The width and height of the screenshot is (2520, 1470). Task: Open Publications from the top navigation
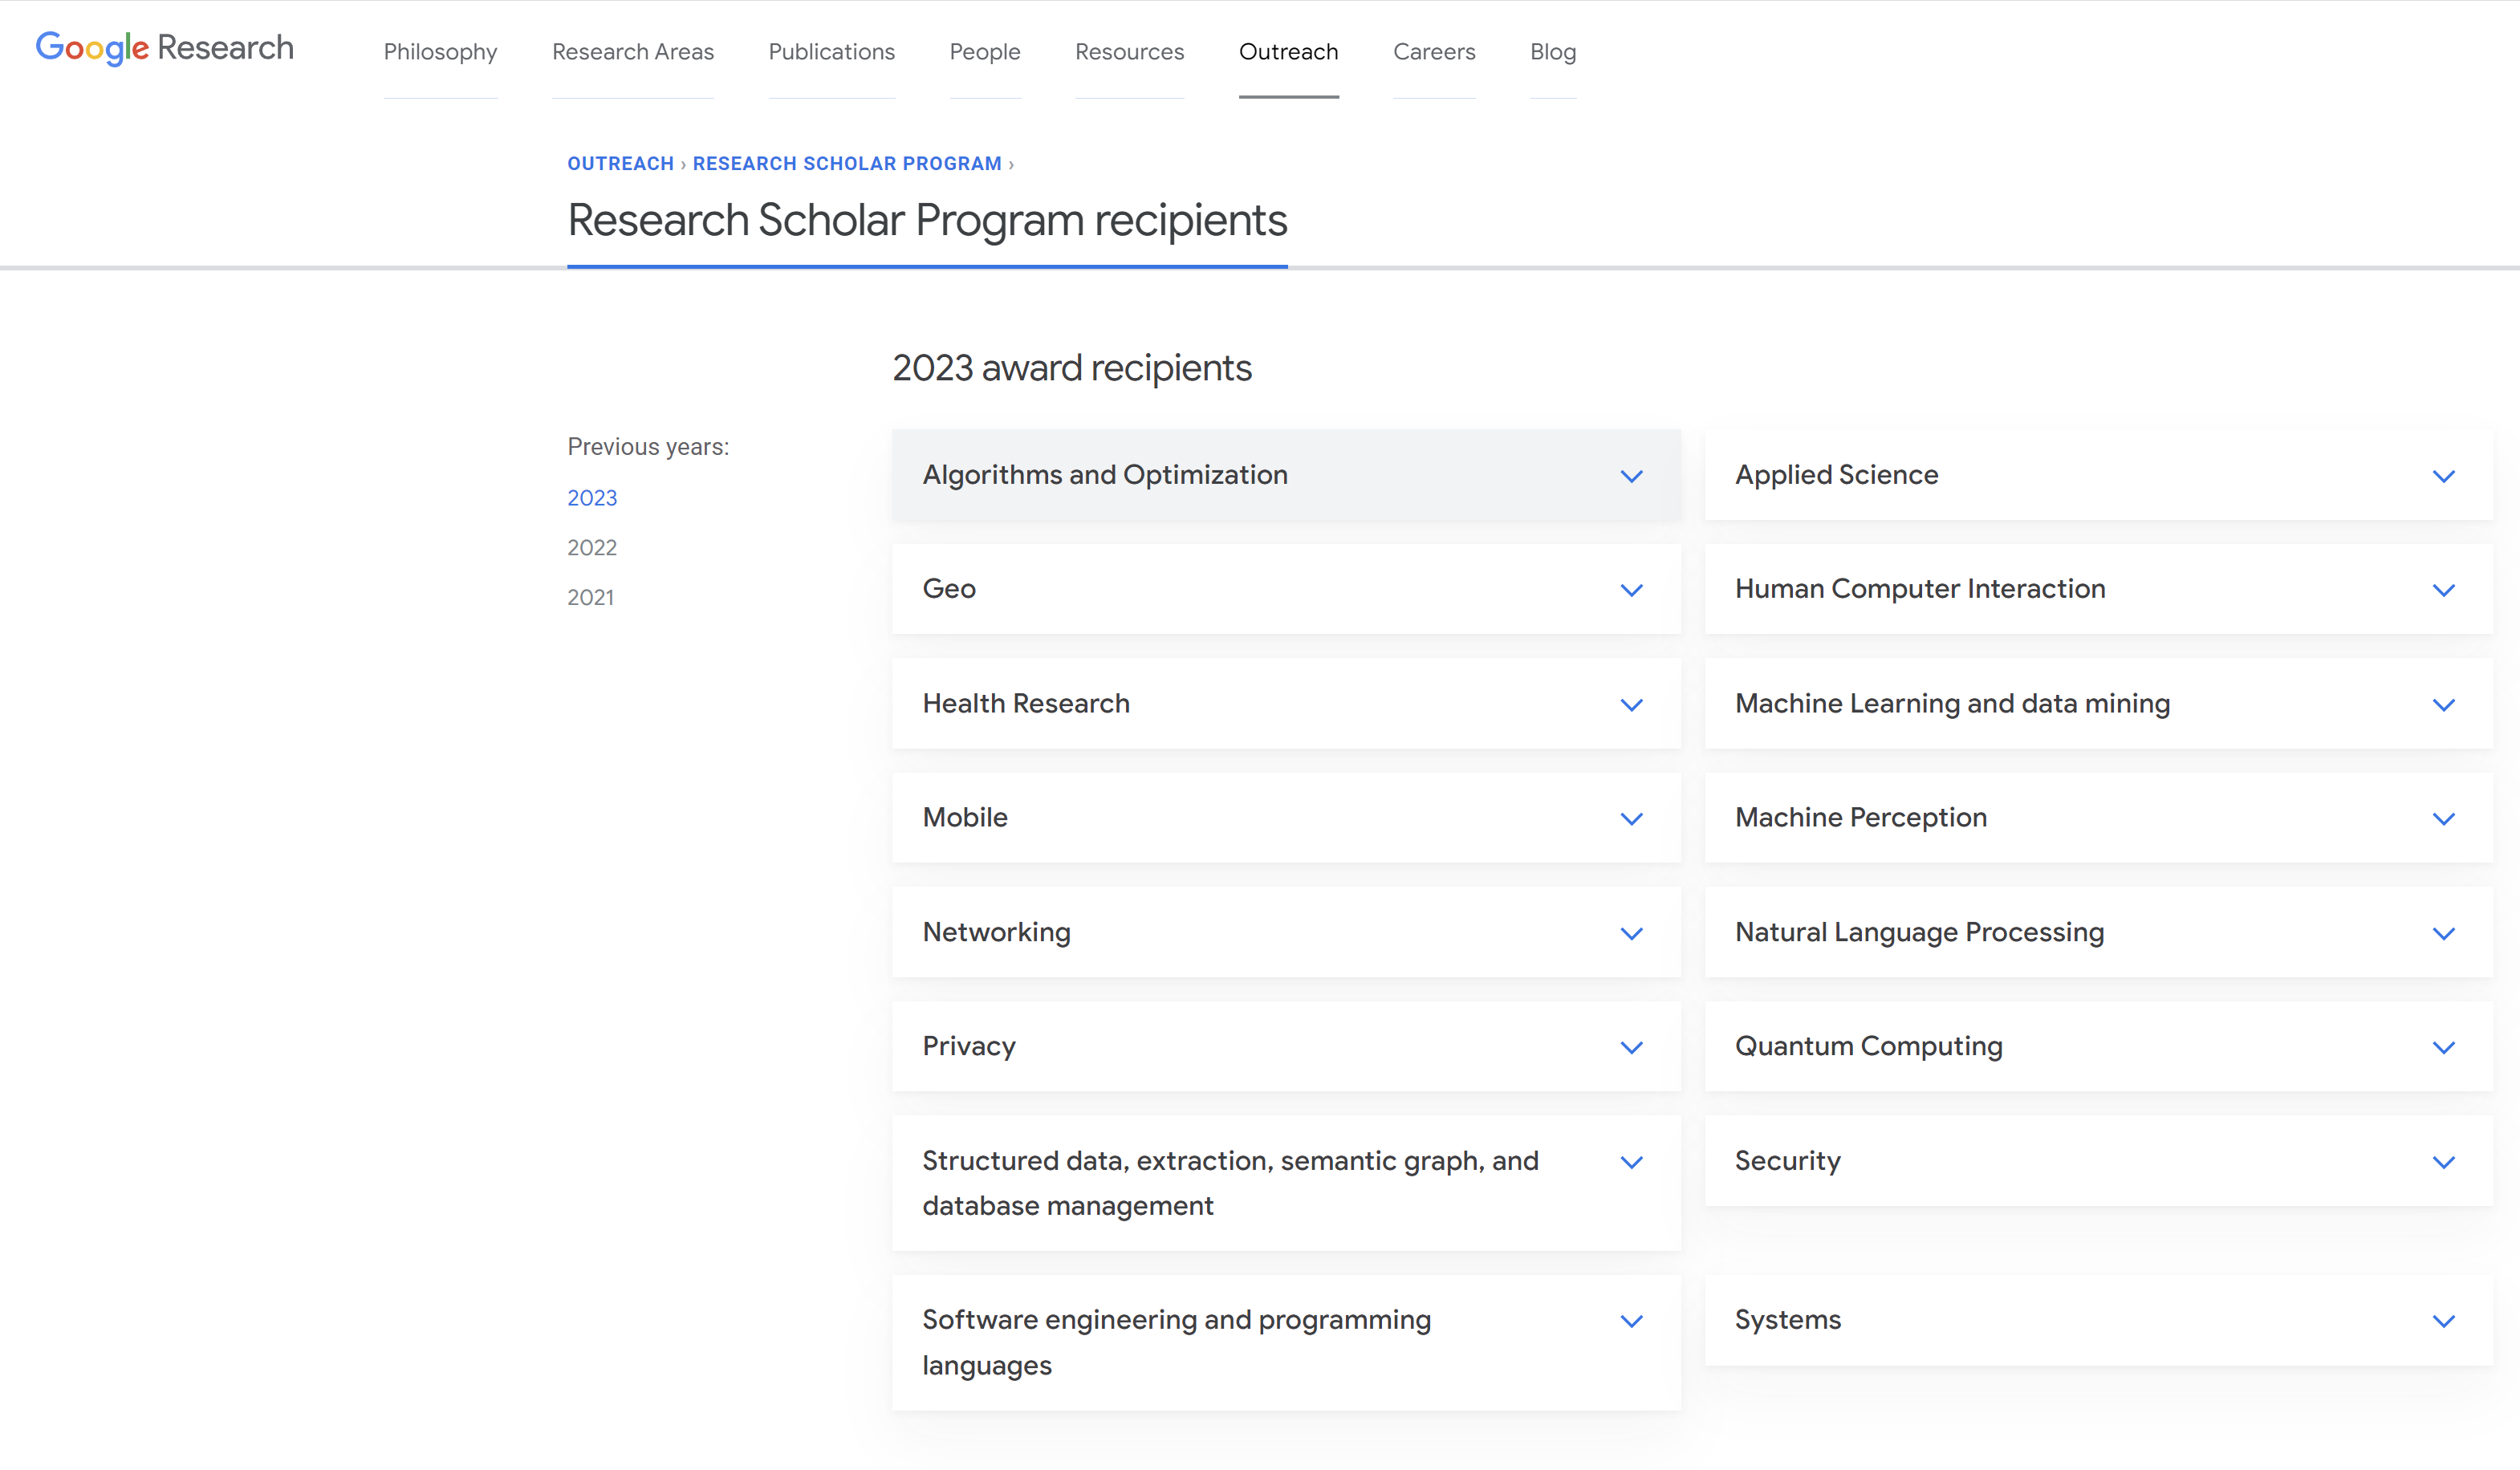click(x=832, y=52)
